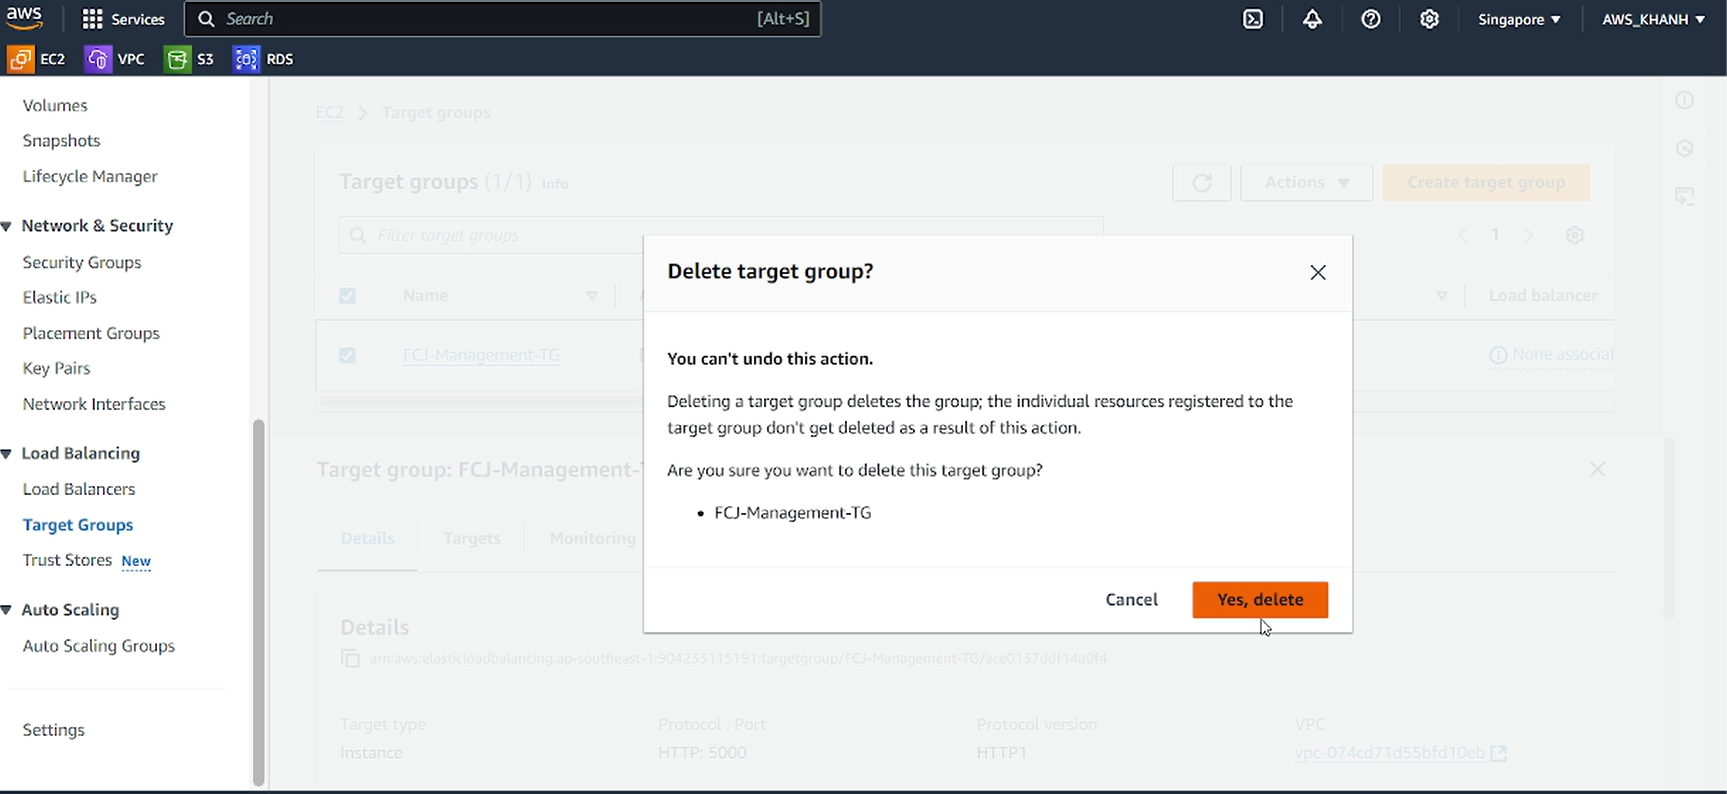Open Volumes in sidebar

[x=55, y=105]
